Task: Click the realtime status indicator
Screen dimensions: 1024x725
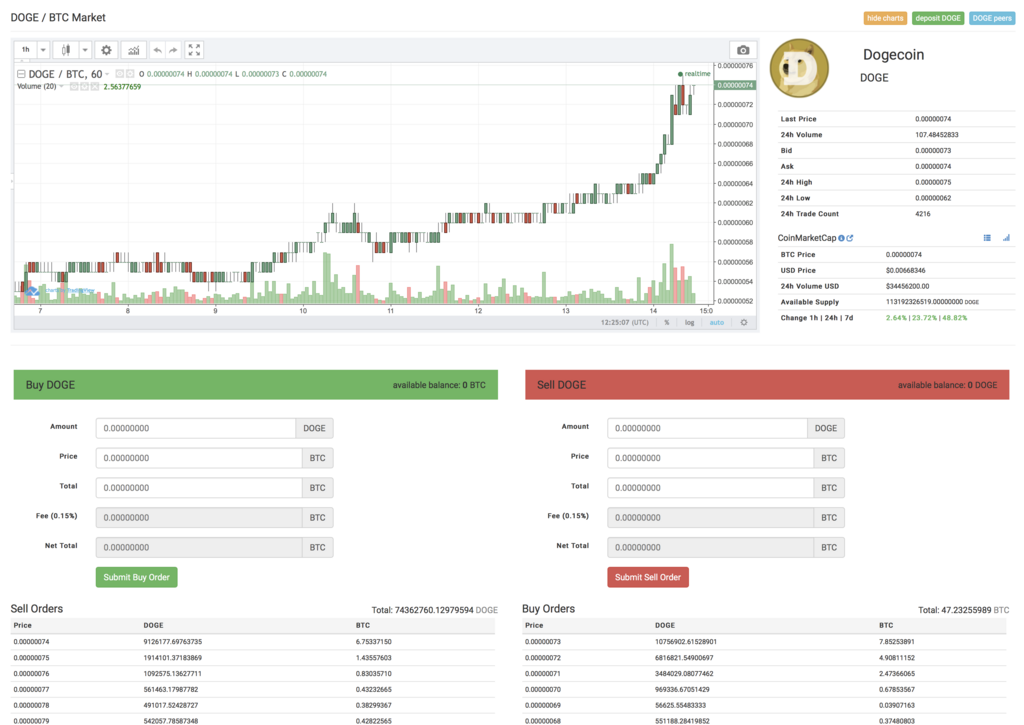Action: [x=694, y=74]
